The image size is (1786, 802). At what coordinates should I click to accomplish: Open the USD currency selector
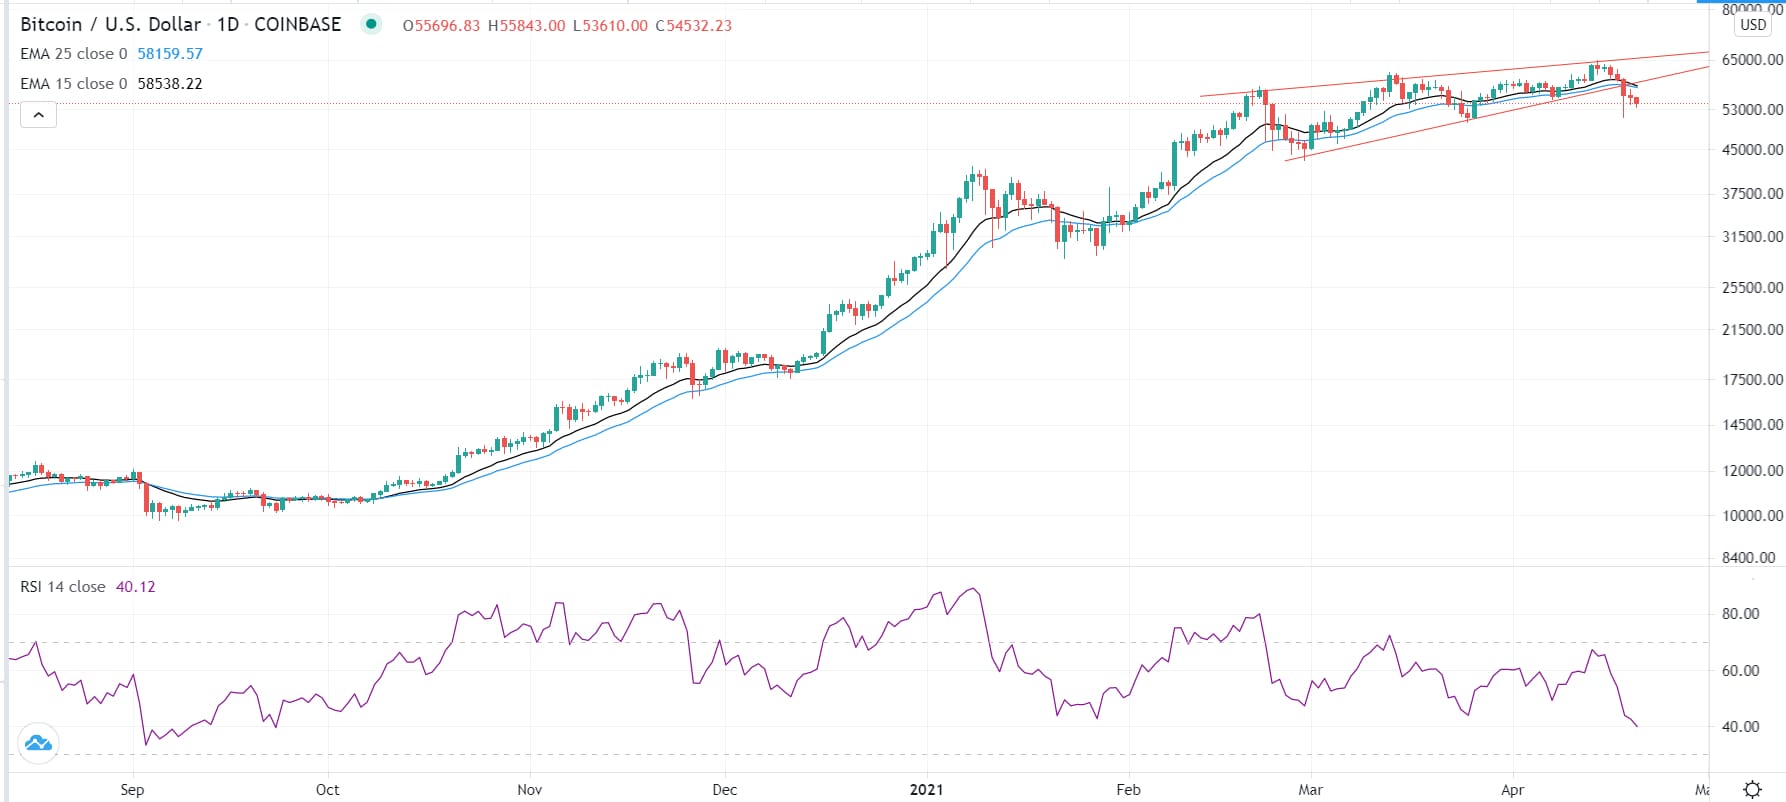click(1752, 25)
